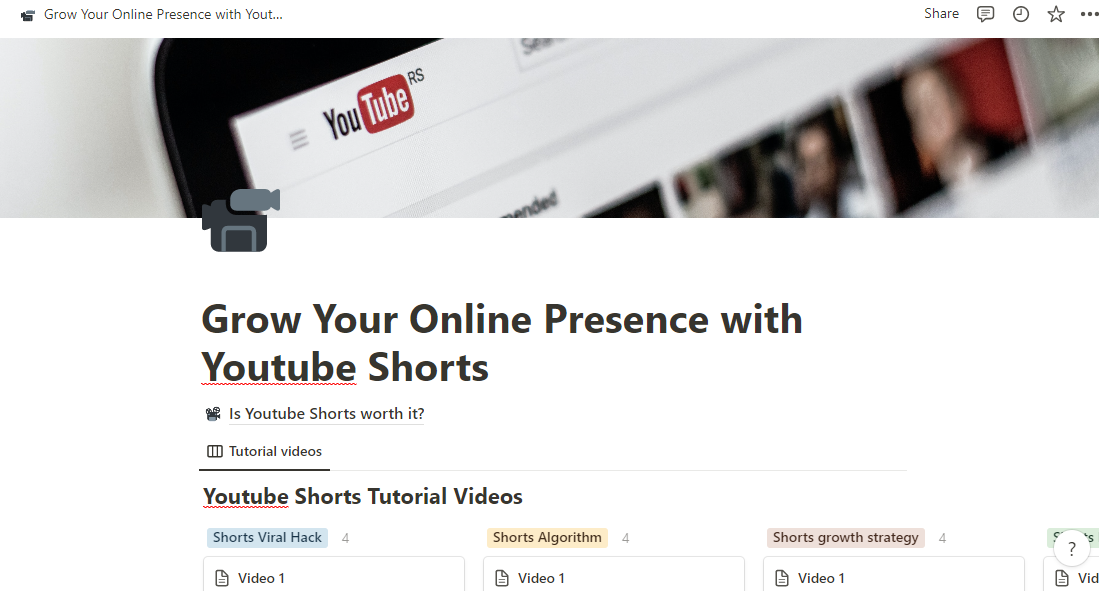1099x591 pixels.
Task: Click page icon on Shorts Algorithm Video 1
Action: (x=502, y=578)
